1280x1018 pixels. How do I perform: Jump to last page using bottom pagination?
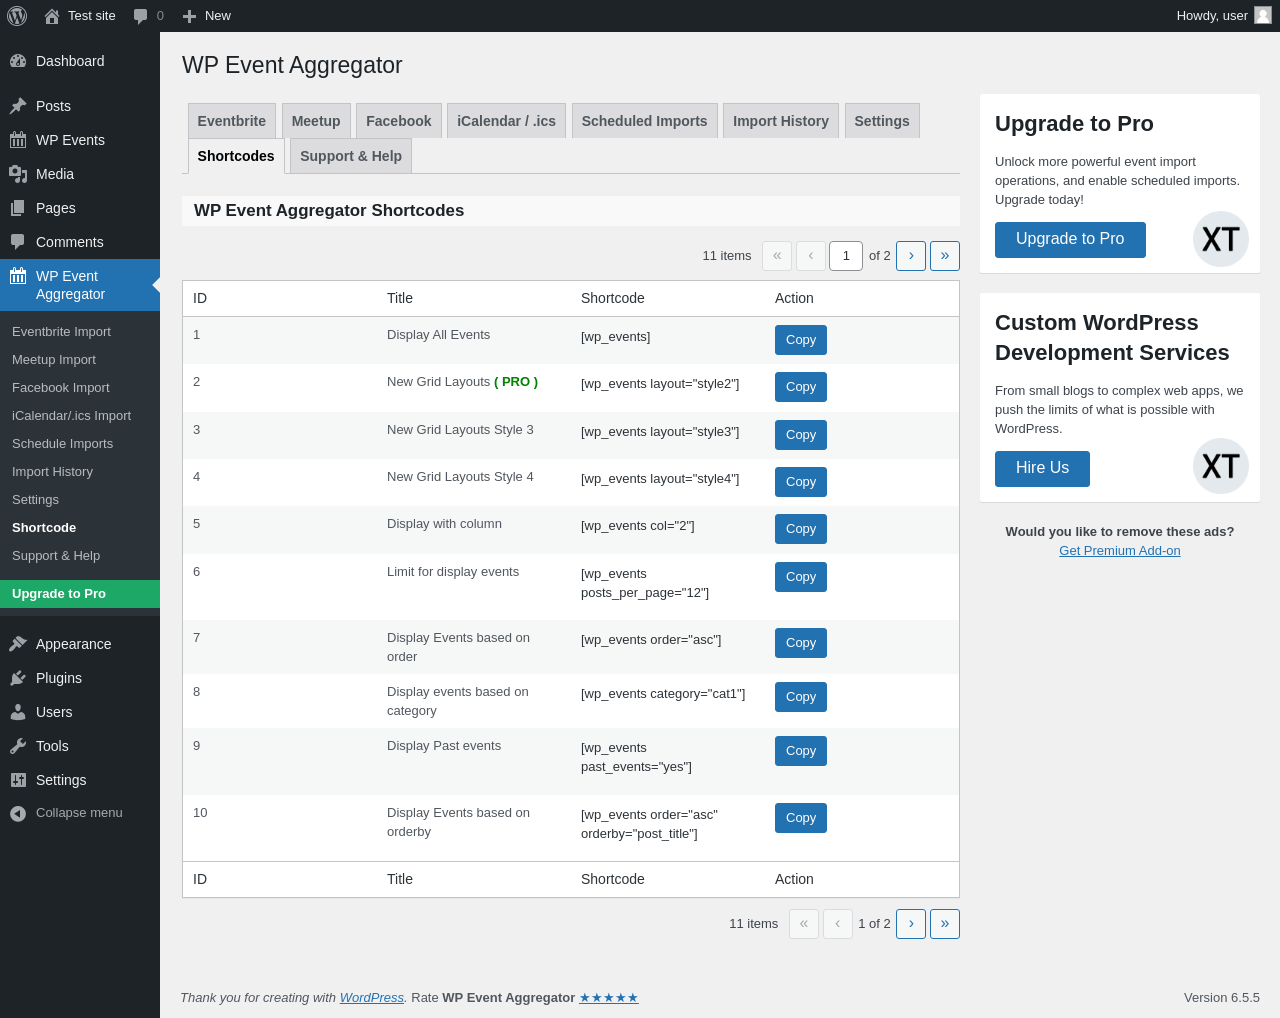tap(945, 924)
